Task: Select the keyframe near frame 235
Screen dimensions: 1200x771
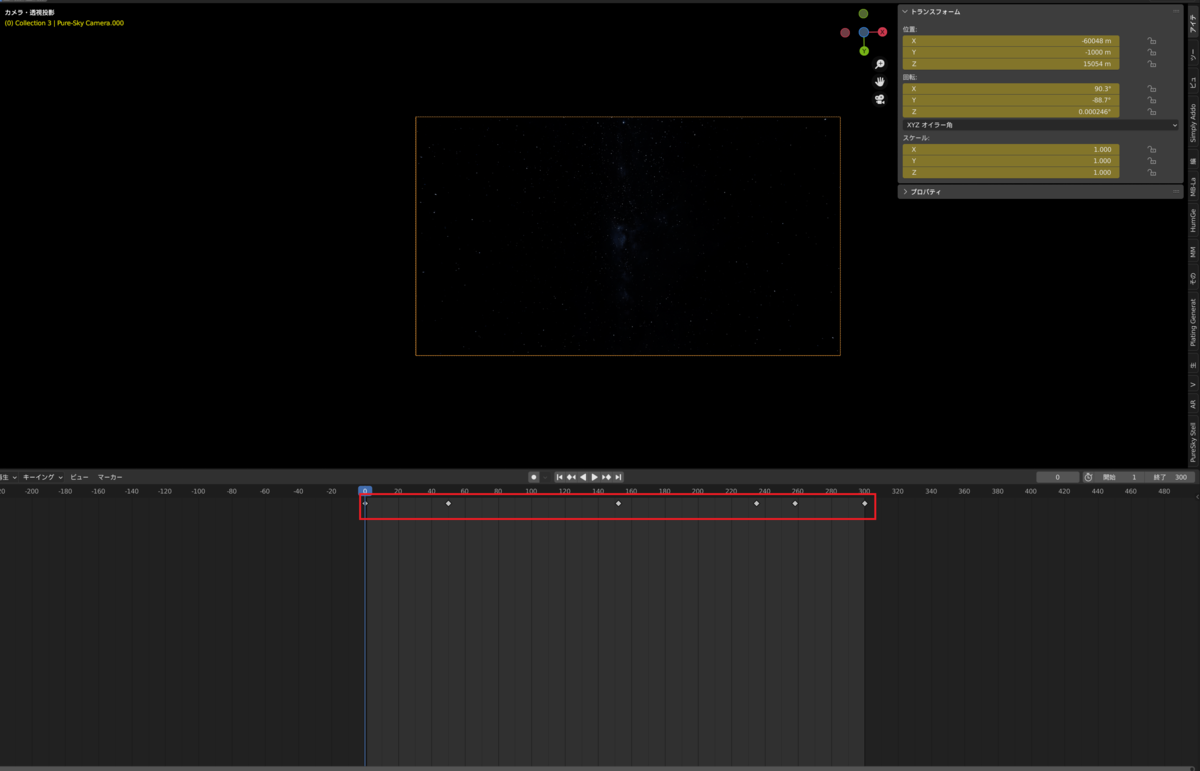Action: click(x=756, y=503)
